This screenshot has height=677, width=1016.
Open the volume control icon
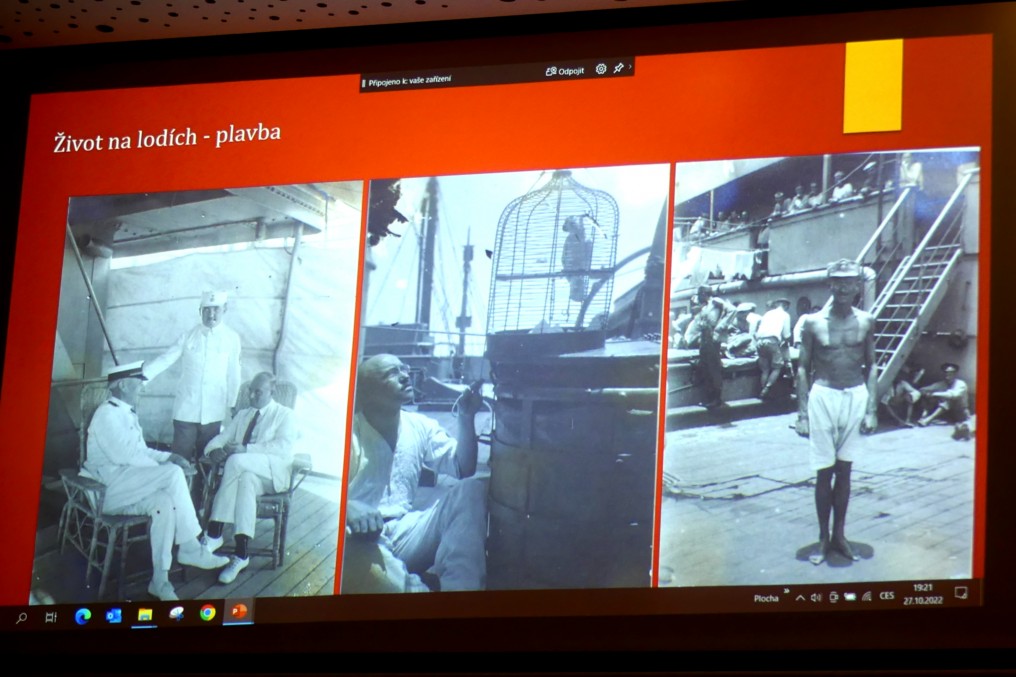(x=816, y=597)
